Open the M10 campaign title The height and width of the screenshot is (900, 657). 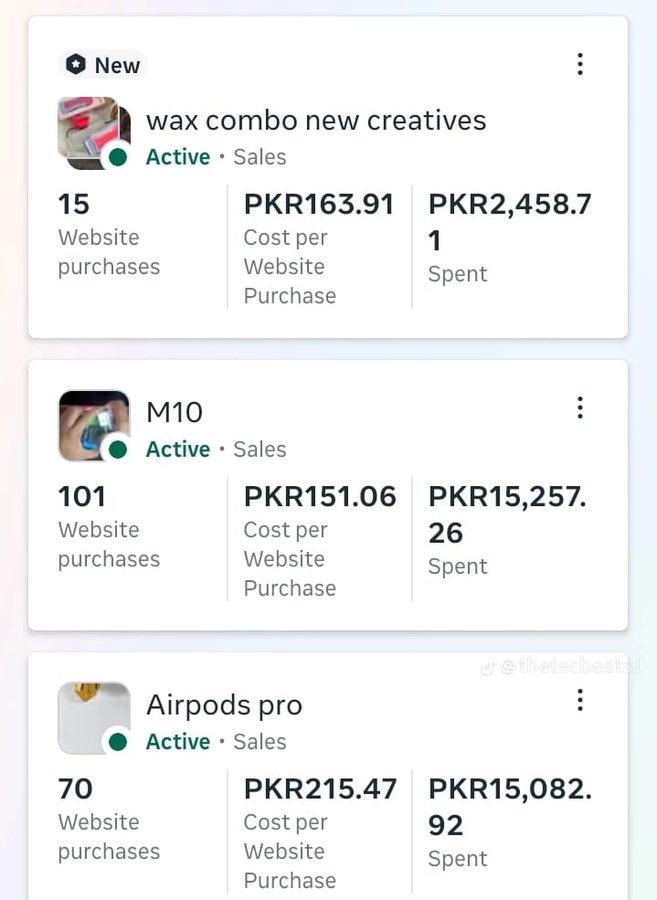pyautogui.click(x=174, y=412)
